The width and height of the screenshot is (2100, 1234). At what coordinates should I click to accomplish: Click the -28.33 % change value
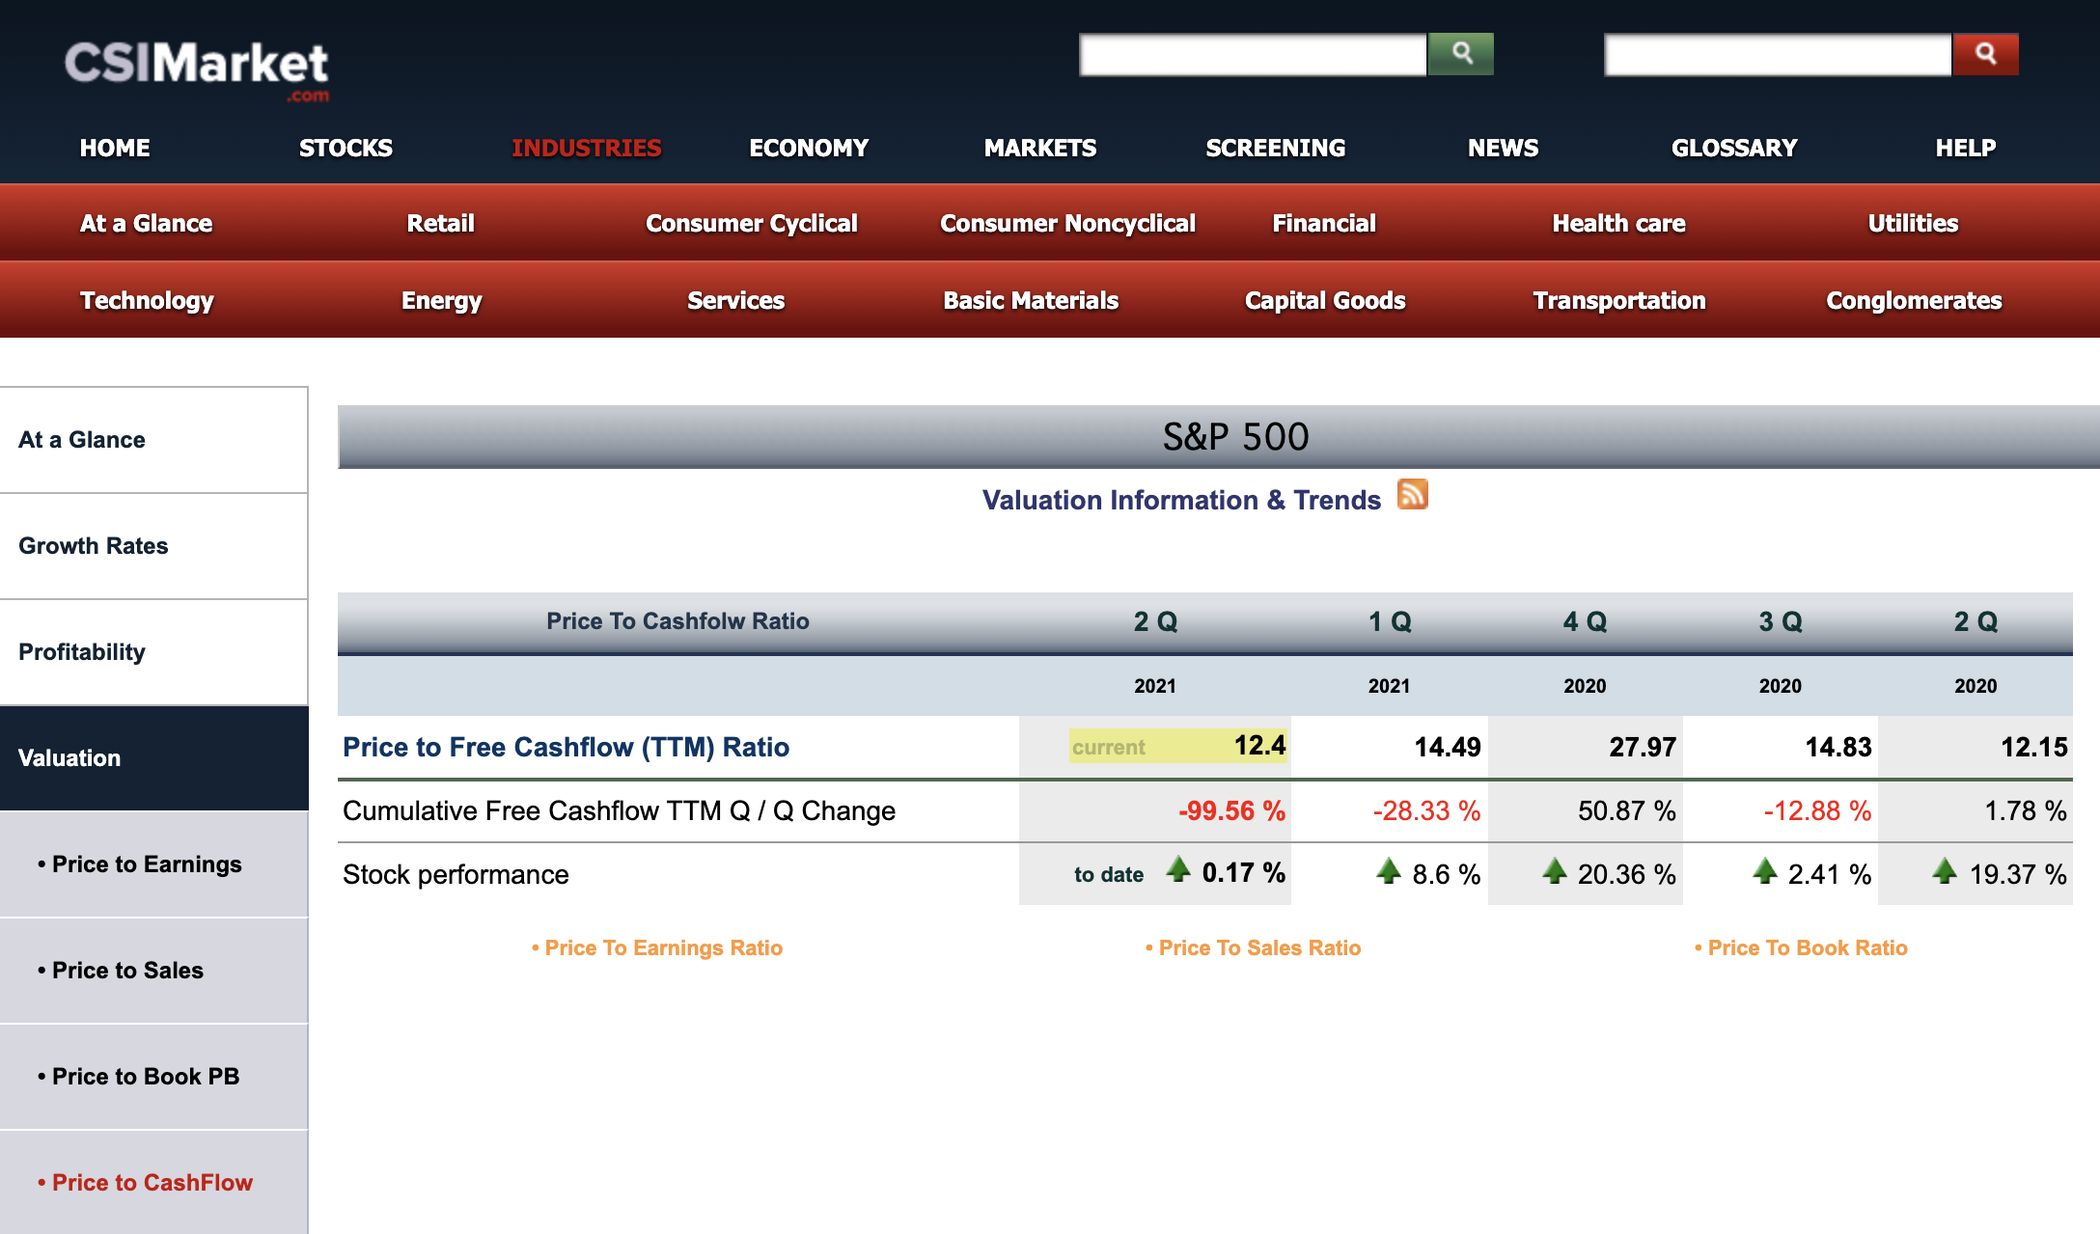coord(1426,810)
